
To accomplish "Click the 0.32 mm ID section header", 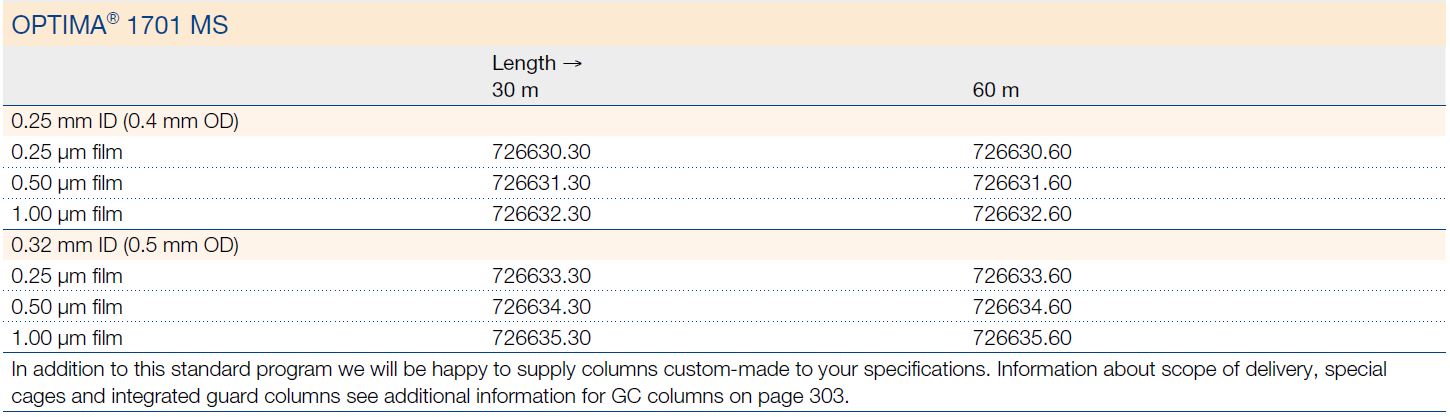I will (125, 245).
